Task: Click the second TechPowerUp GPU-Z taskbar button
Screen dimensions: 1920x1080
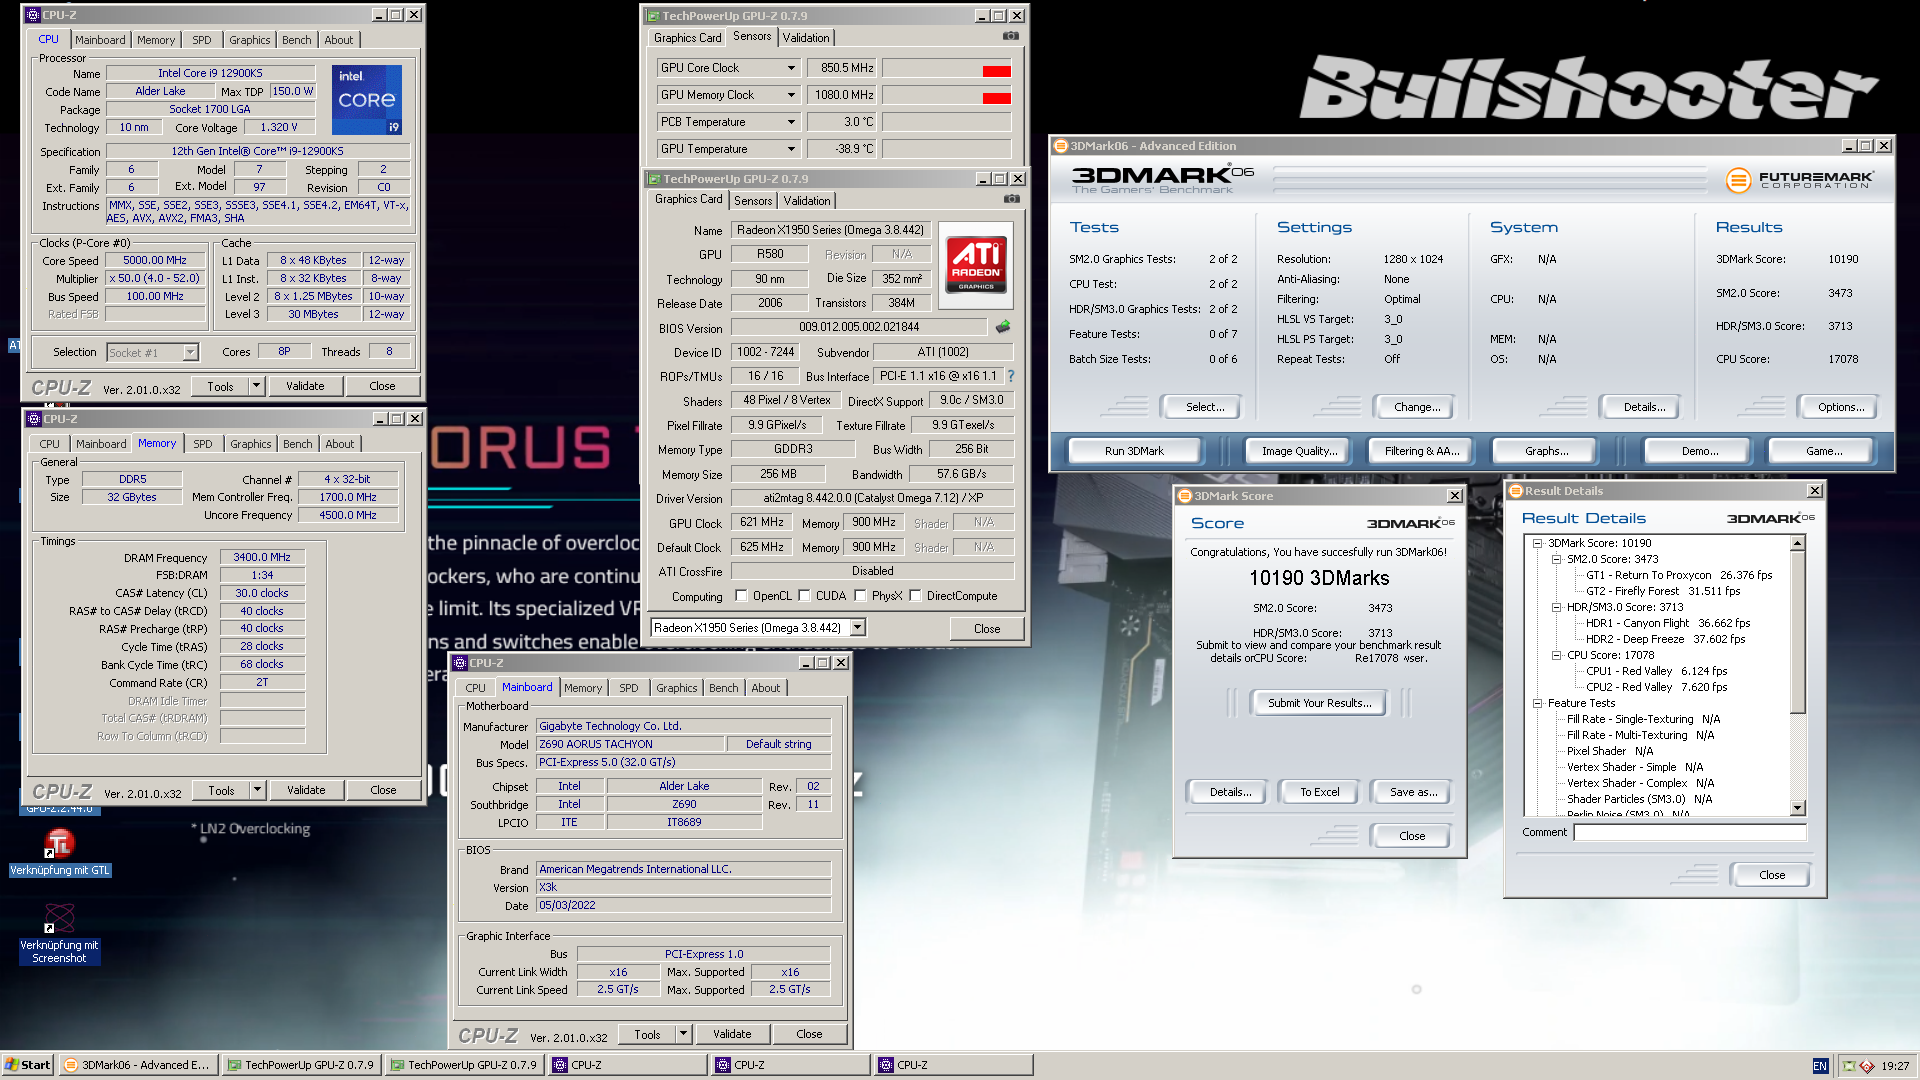Action: coord(463,1065)
